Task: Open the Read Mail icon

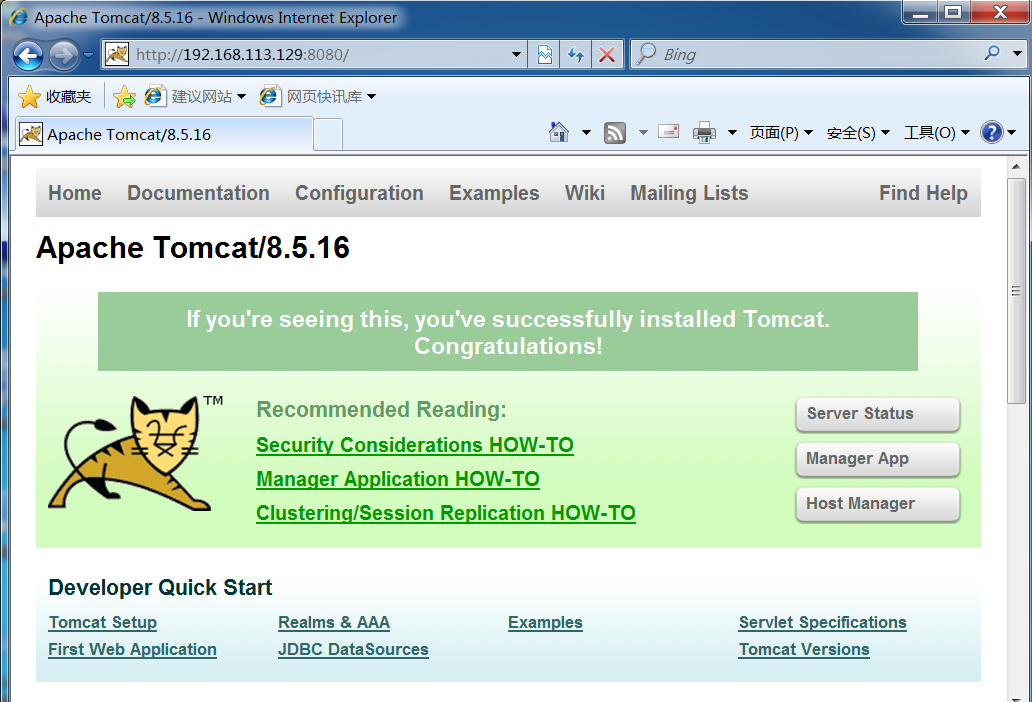Action: [x=668, y=131]
